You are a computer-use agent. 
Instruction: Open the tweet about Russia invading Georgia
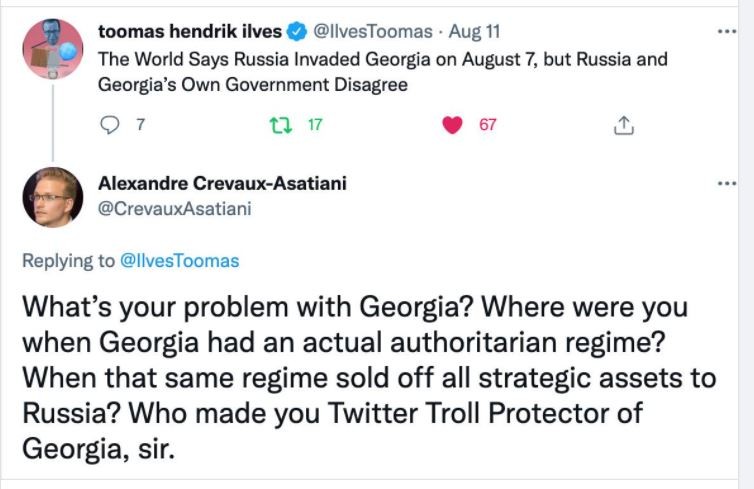(380, 71)
